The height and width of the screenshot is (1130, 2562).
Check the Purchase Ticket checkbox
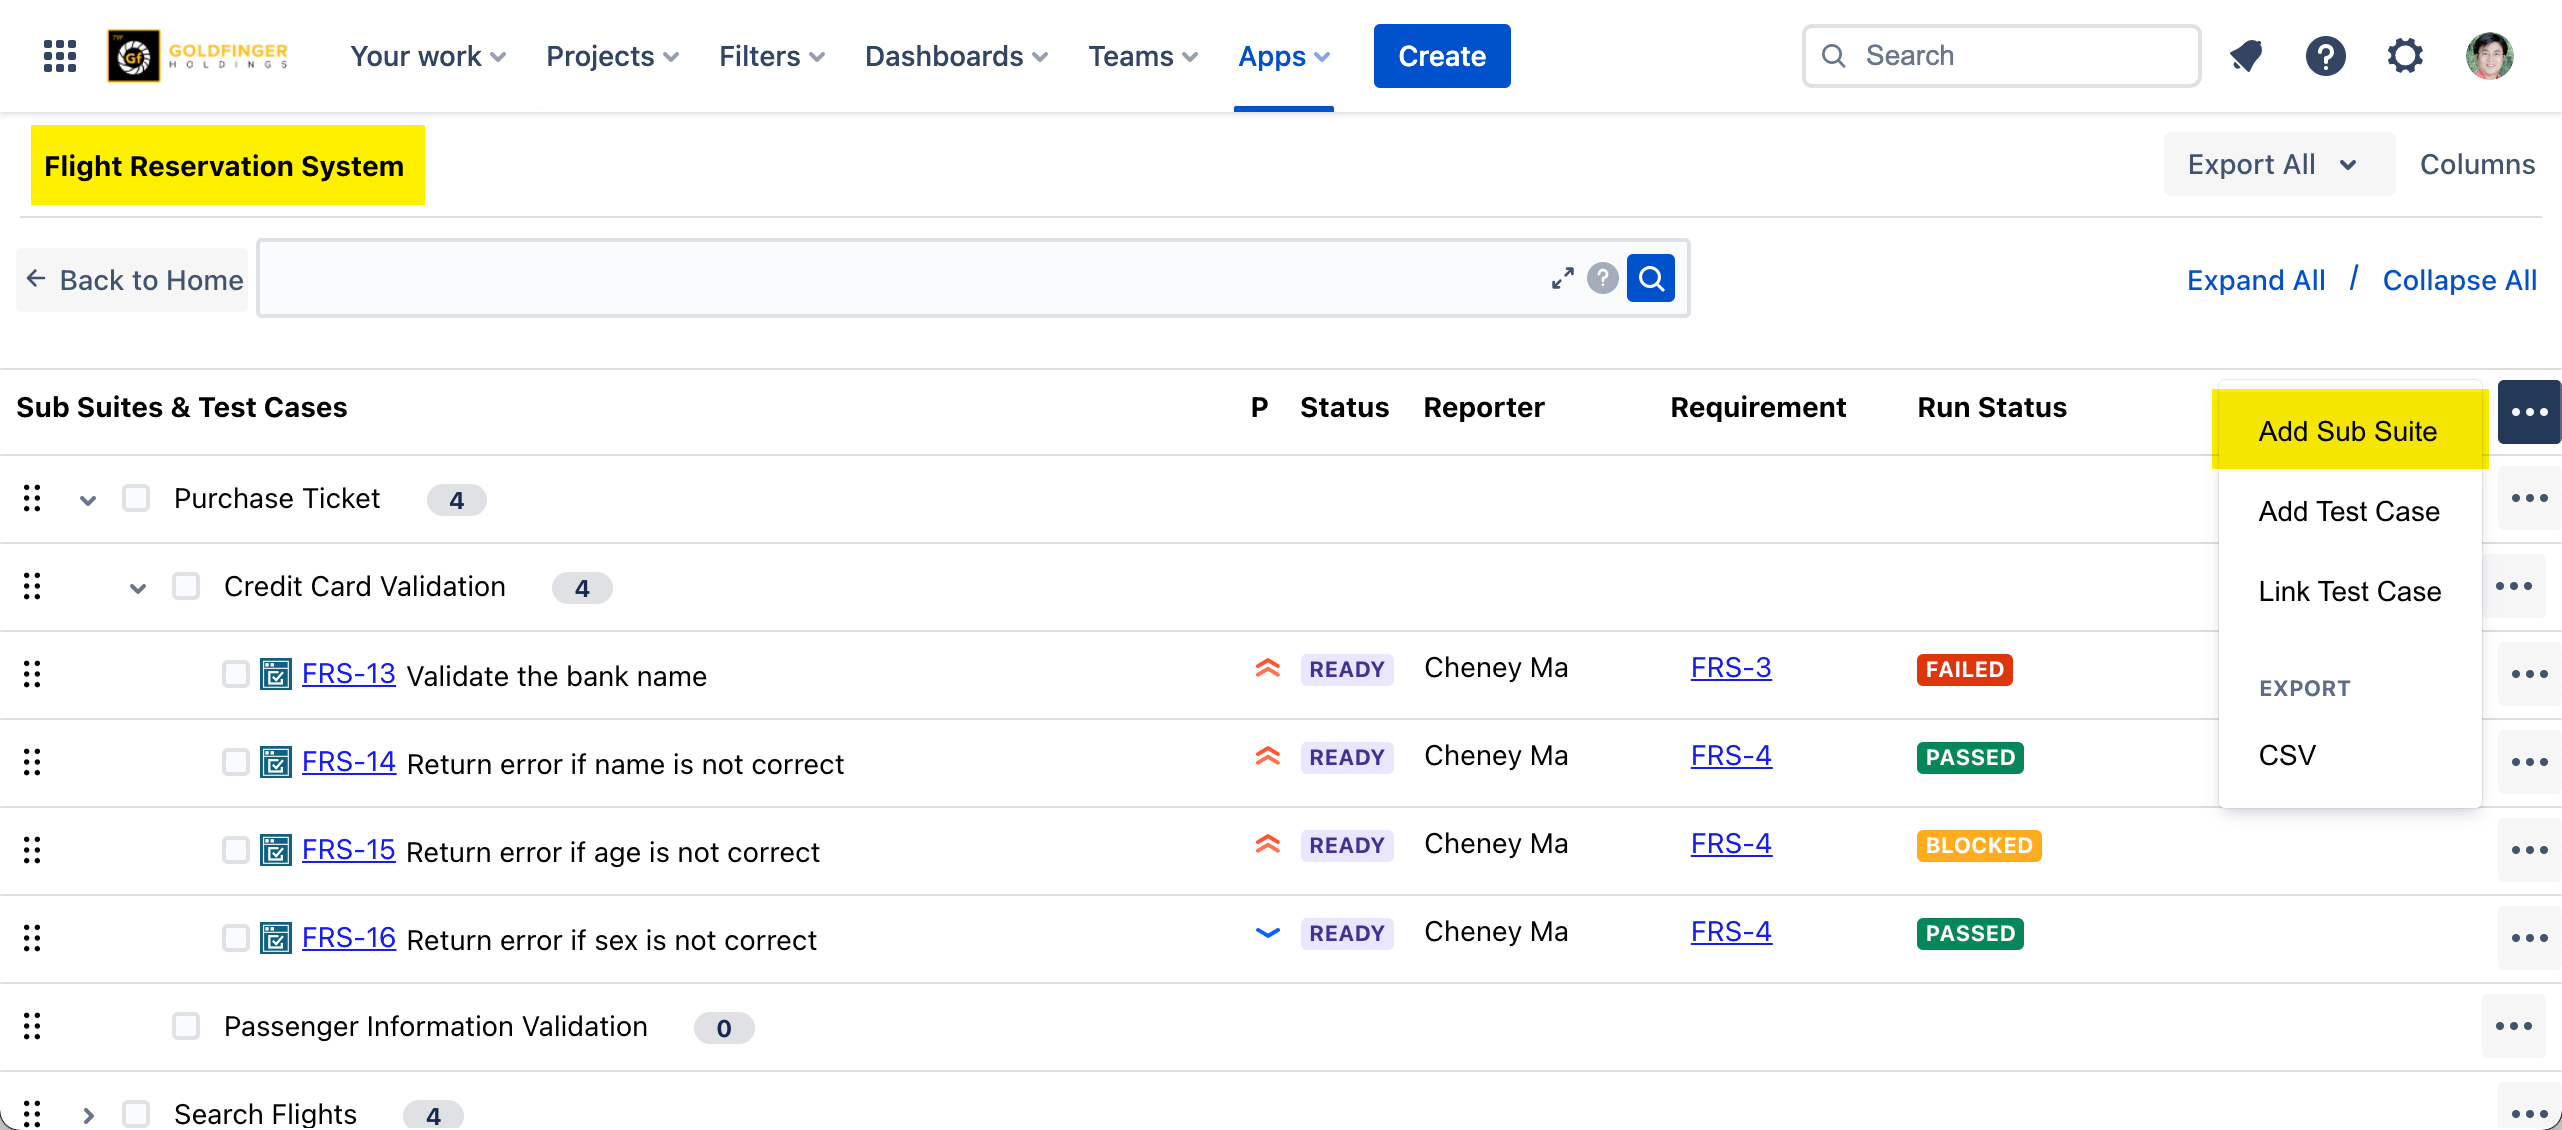(136, 498)
